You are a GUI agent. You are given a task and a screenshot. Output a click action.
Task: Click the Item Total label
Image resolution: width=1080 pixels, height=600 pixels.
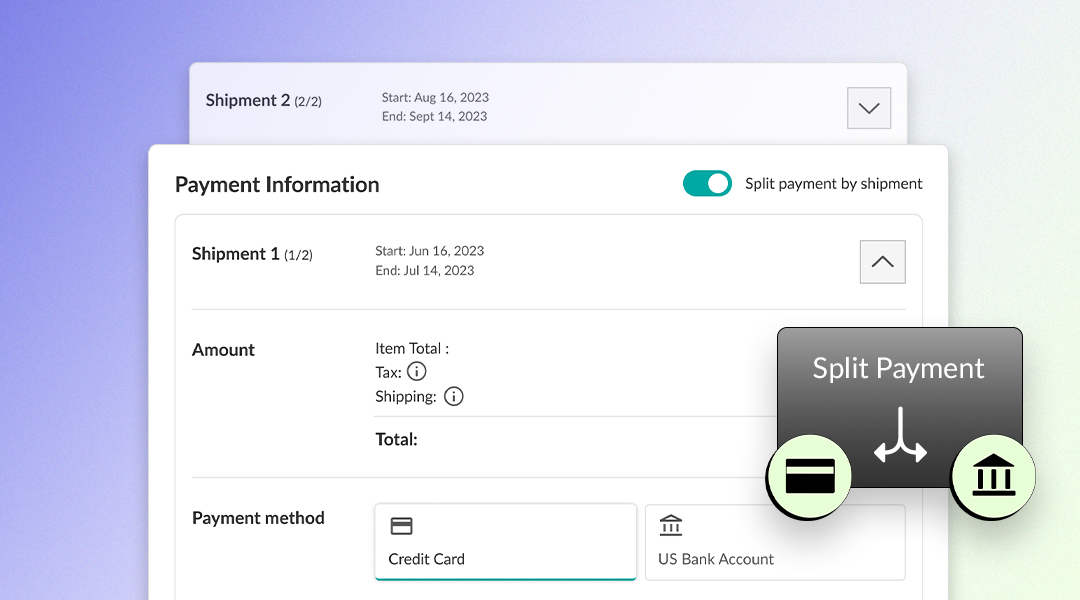coord(412,349)
